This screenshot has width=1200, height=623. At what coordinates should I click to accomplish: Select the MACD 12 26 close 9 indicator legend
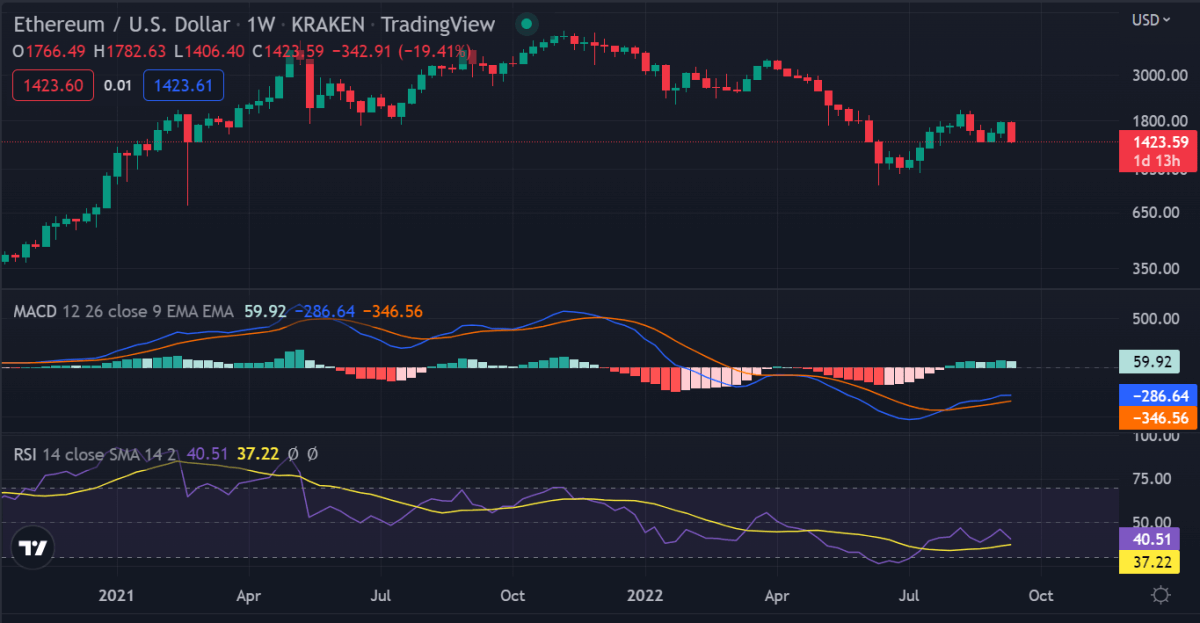coord(123,311)
